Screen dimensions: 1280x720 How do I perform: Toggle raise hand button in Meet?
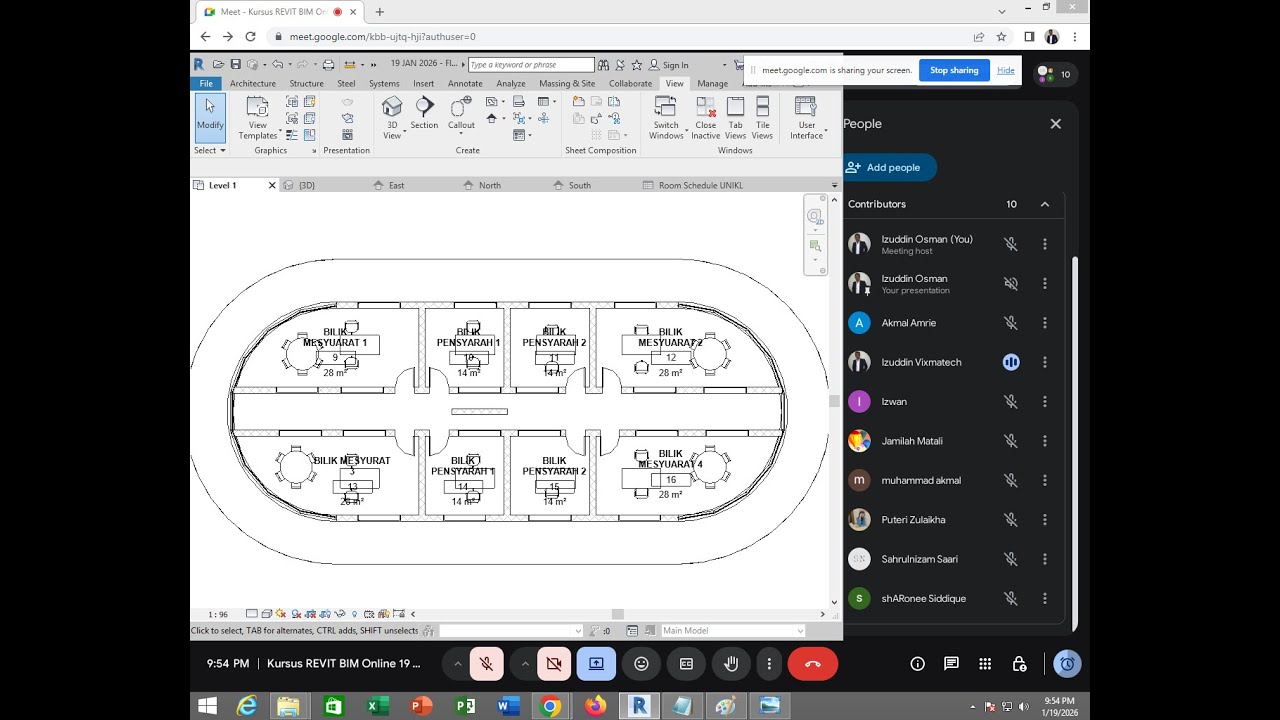(x=731, y=663)
